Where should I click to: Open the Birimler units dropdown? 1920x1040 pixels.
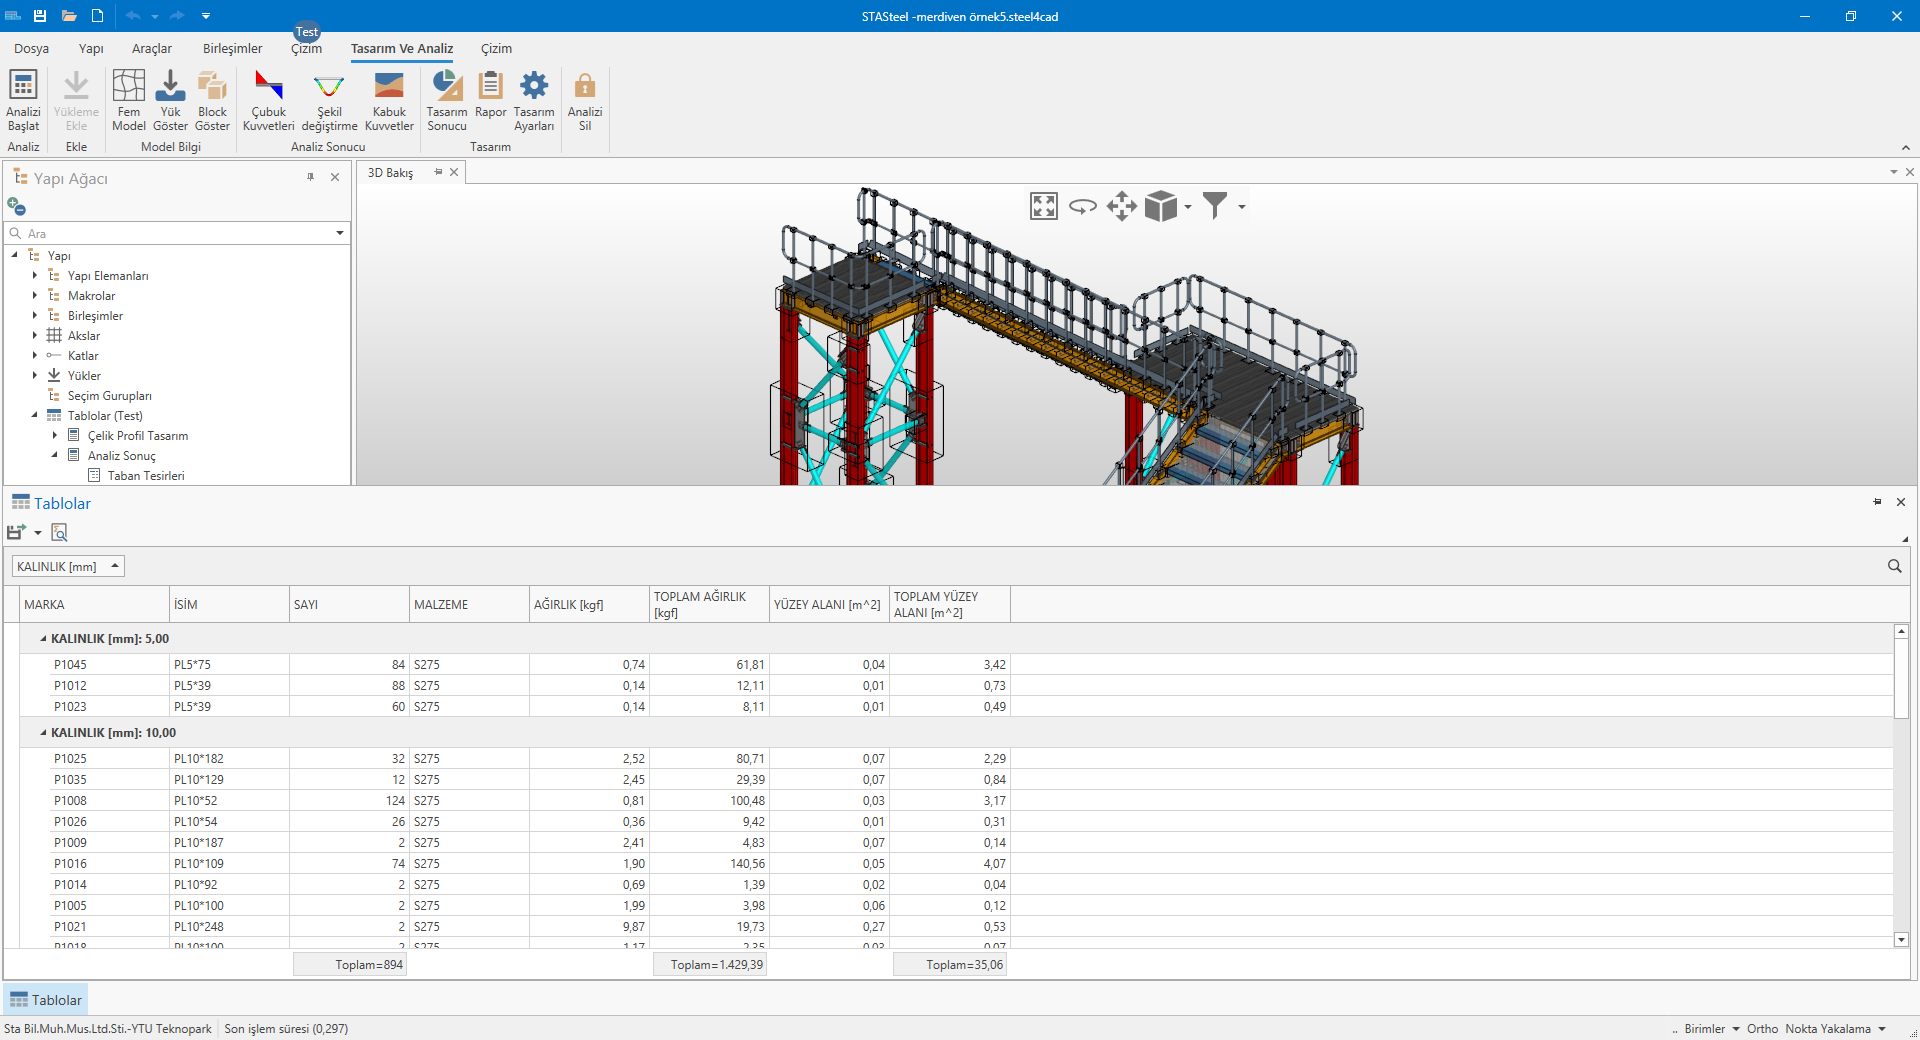click(x=1711, y=1029)
